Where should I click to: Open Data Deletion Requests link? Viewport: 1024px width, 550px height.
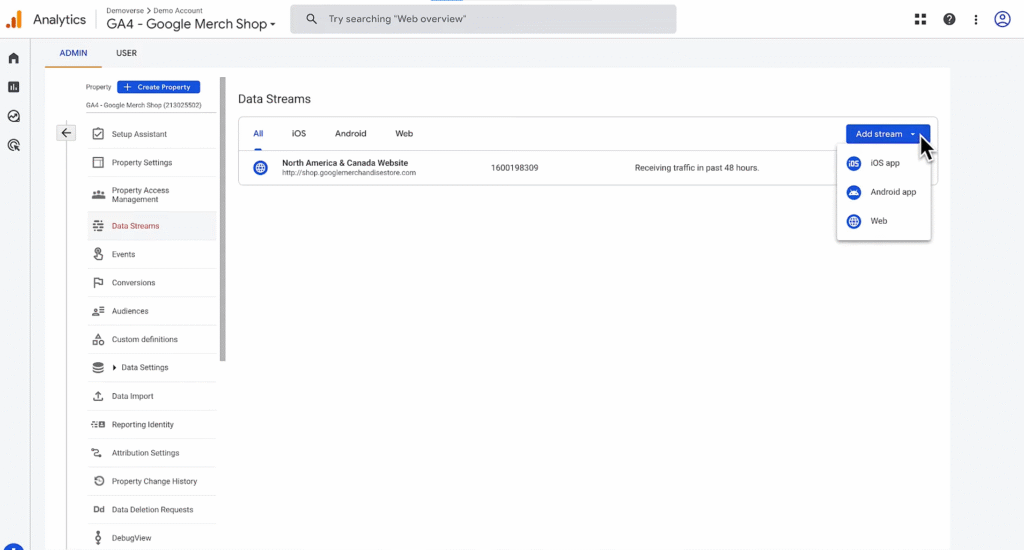click(152, 510)
